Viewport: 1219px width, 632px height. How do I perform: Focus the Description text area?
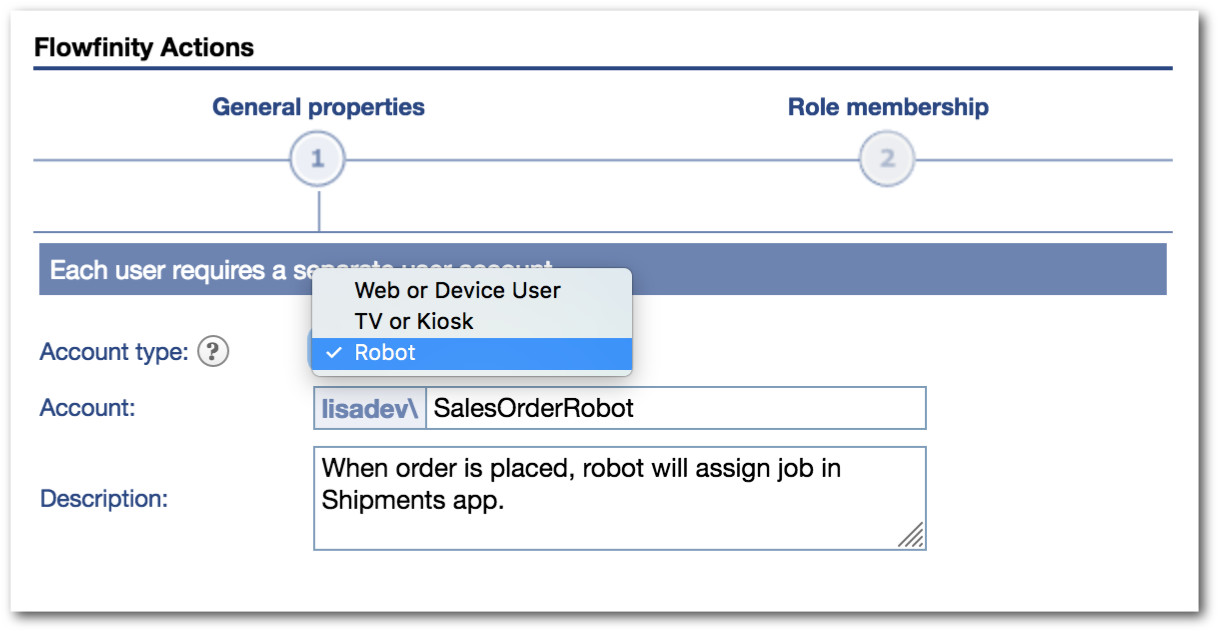[x=619, y=520]
